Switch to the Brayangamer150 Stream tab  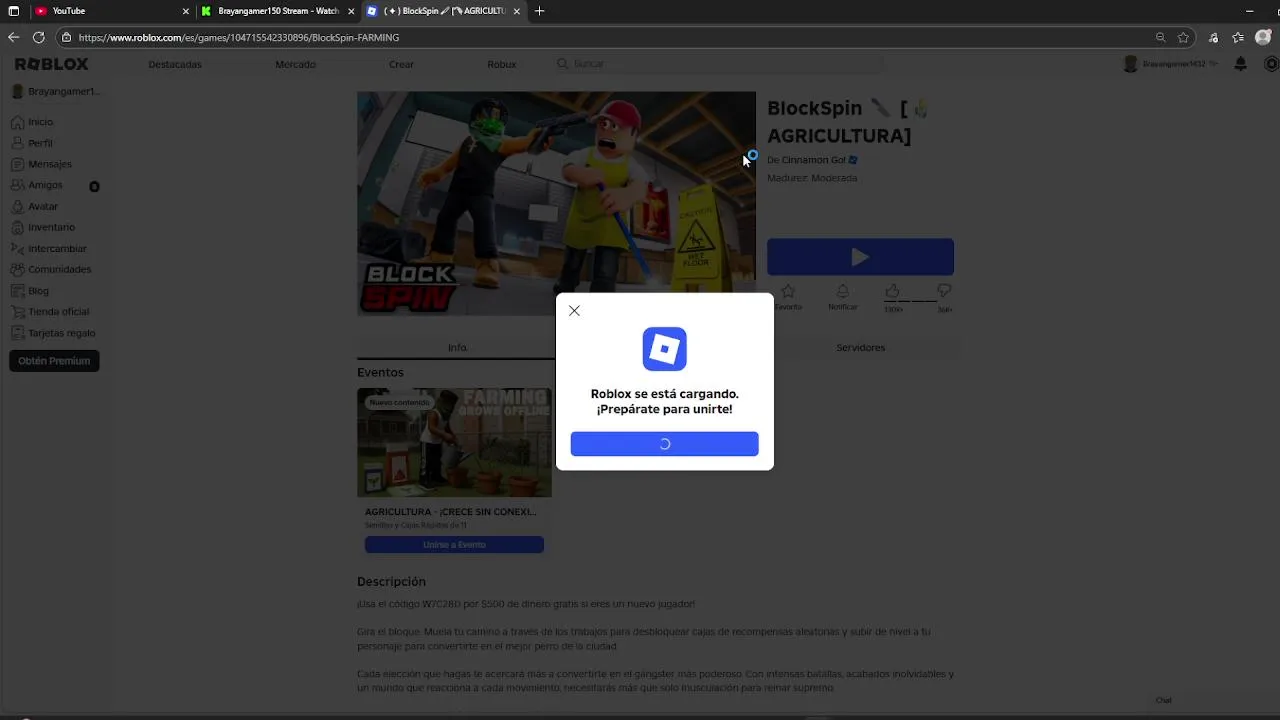tap(278, 11)
